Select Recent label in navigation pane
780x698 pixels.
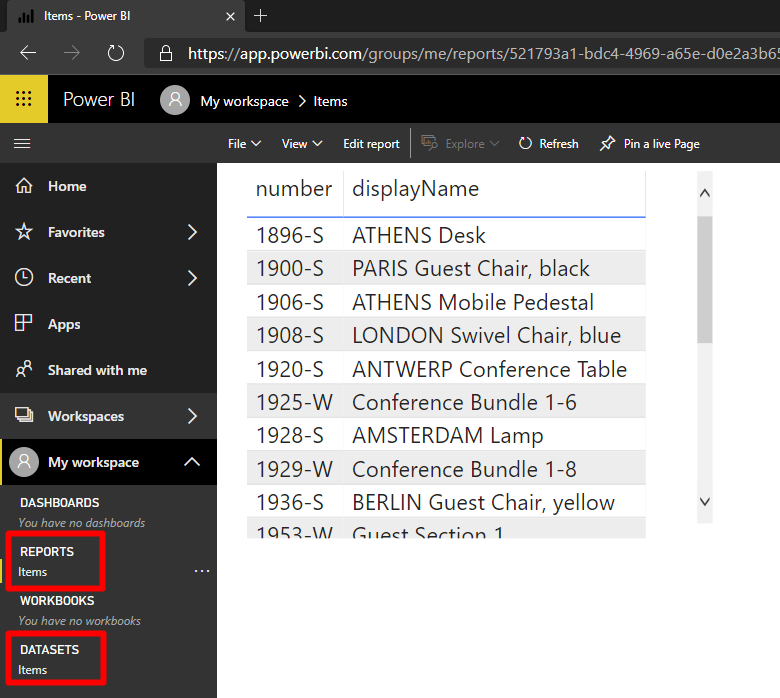point(69,278)
